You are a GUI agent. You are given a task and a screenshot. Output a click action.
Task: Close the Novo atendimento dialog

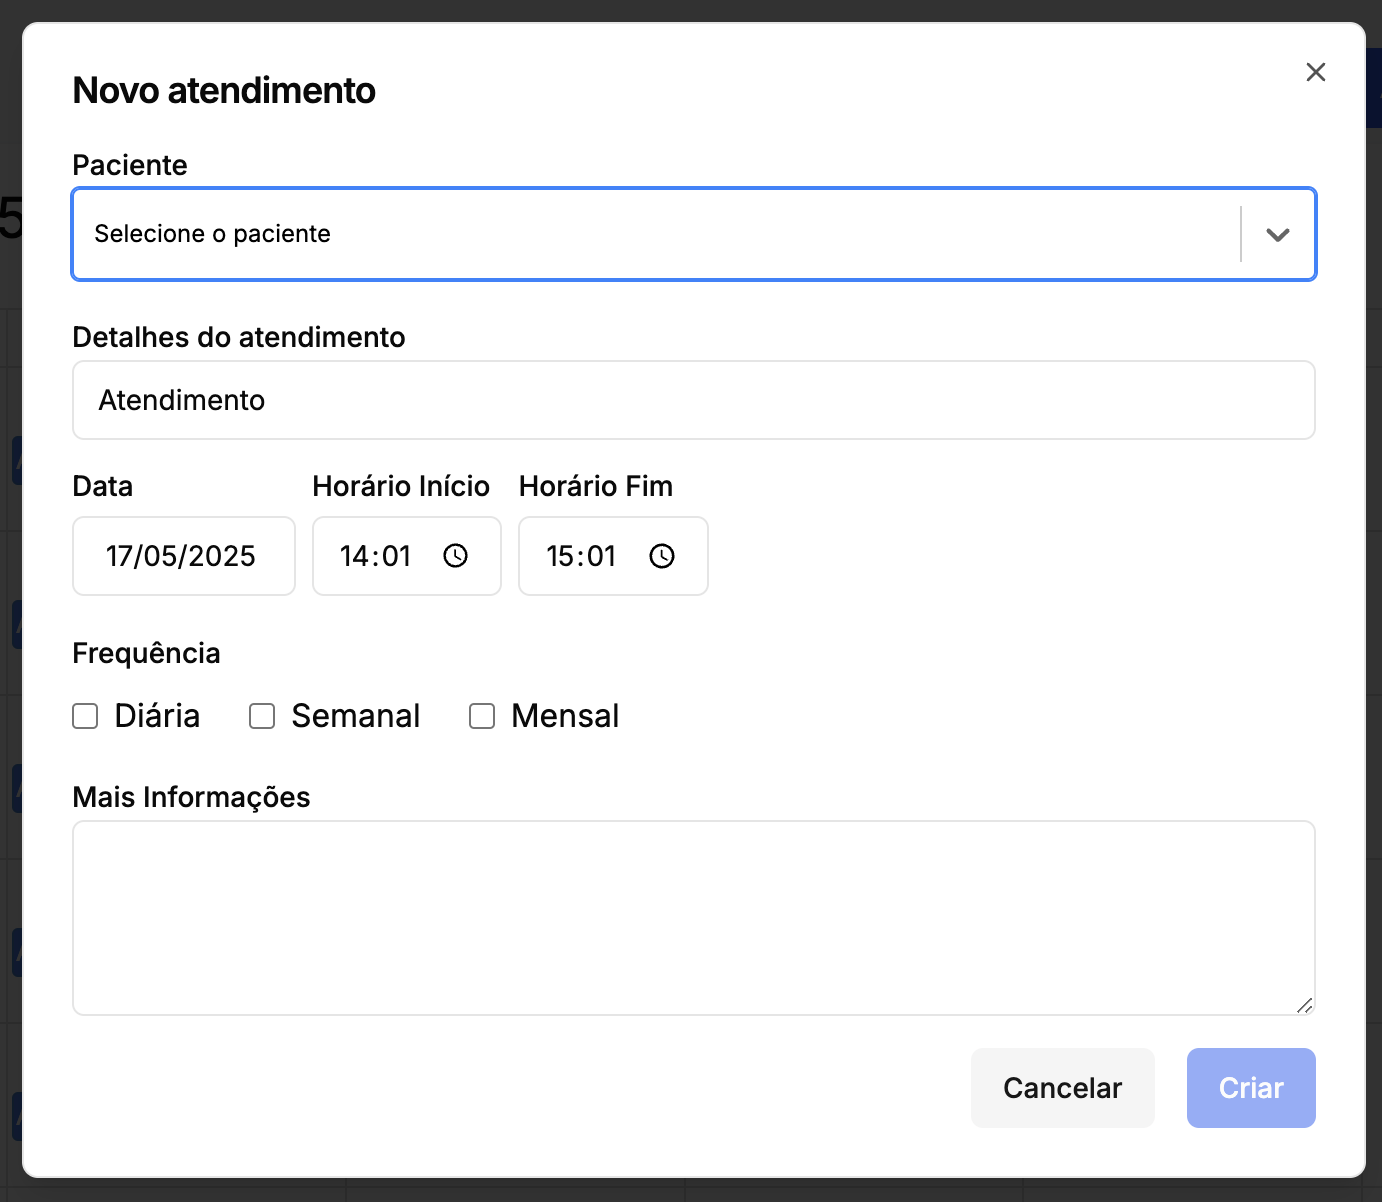pos(1315,72)
